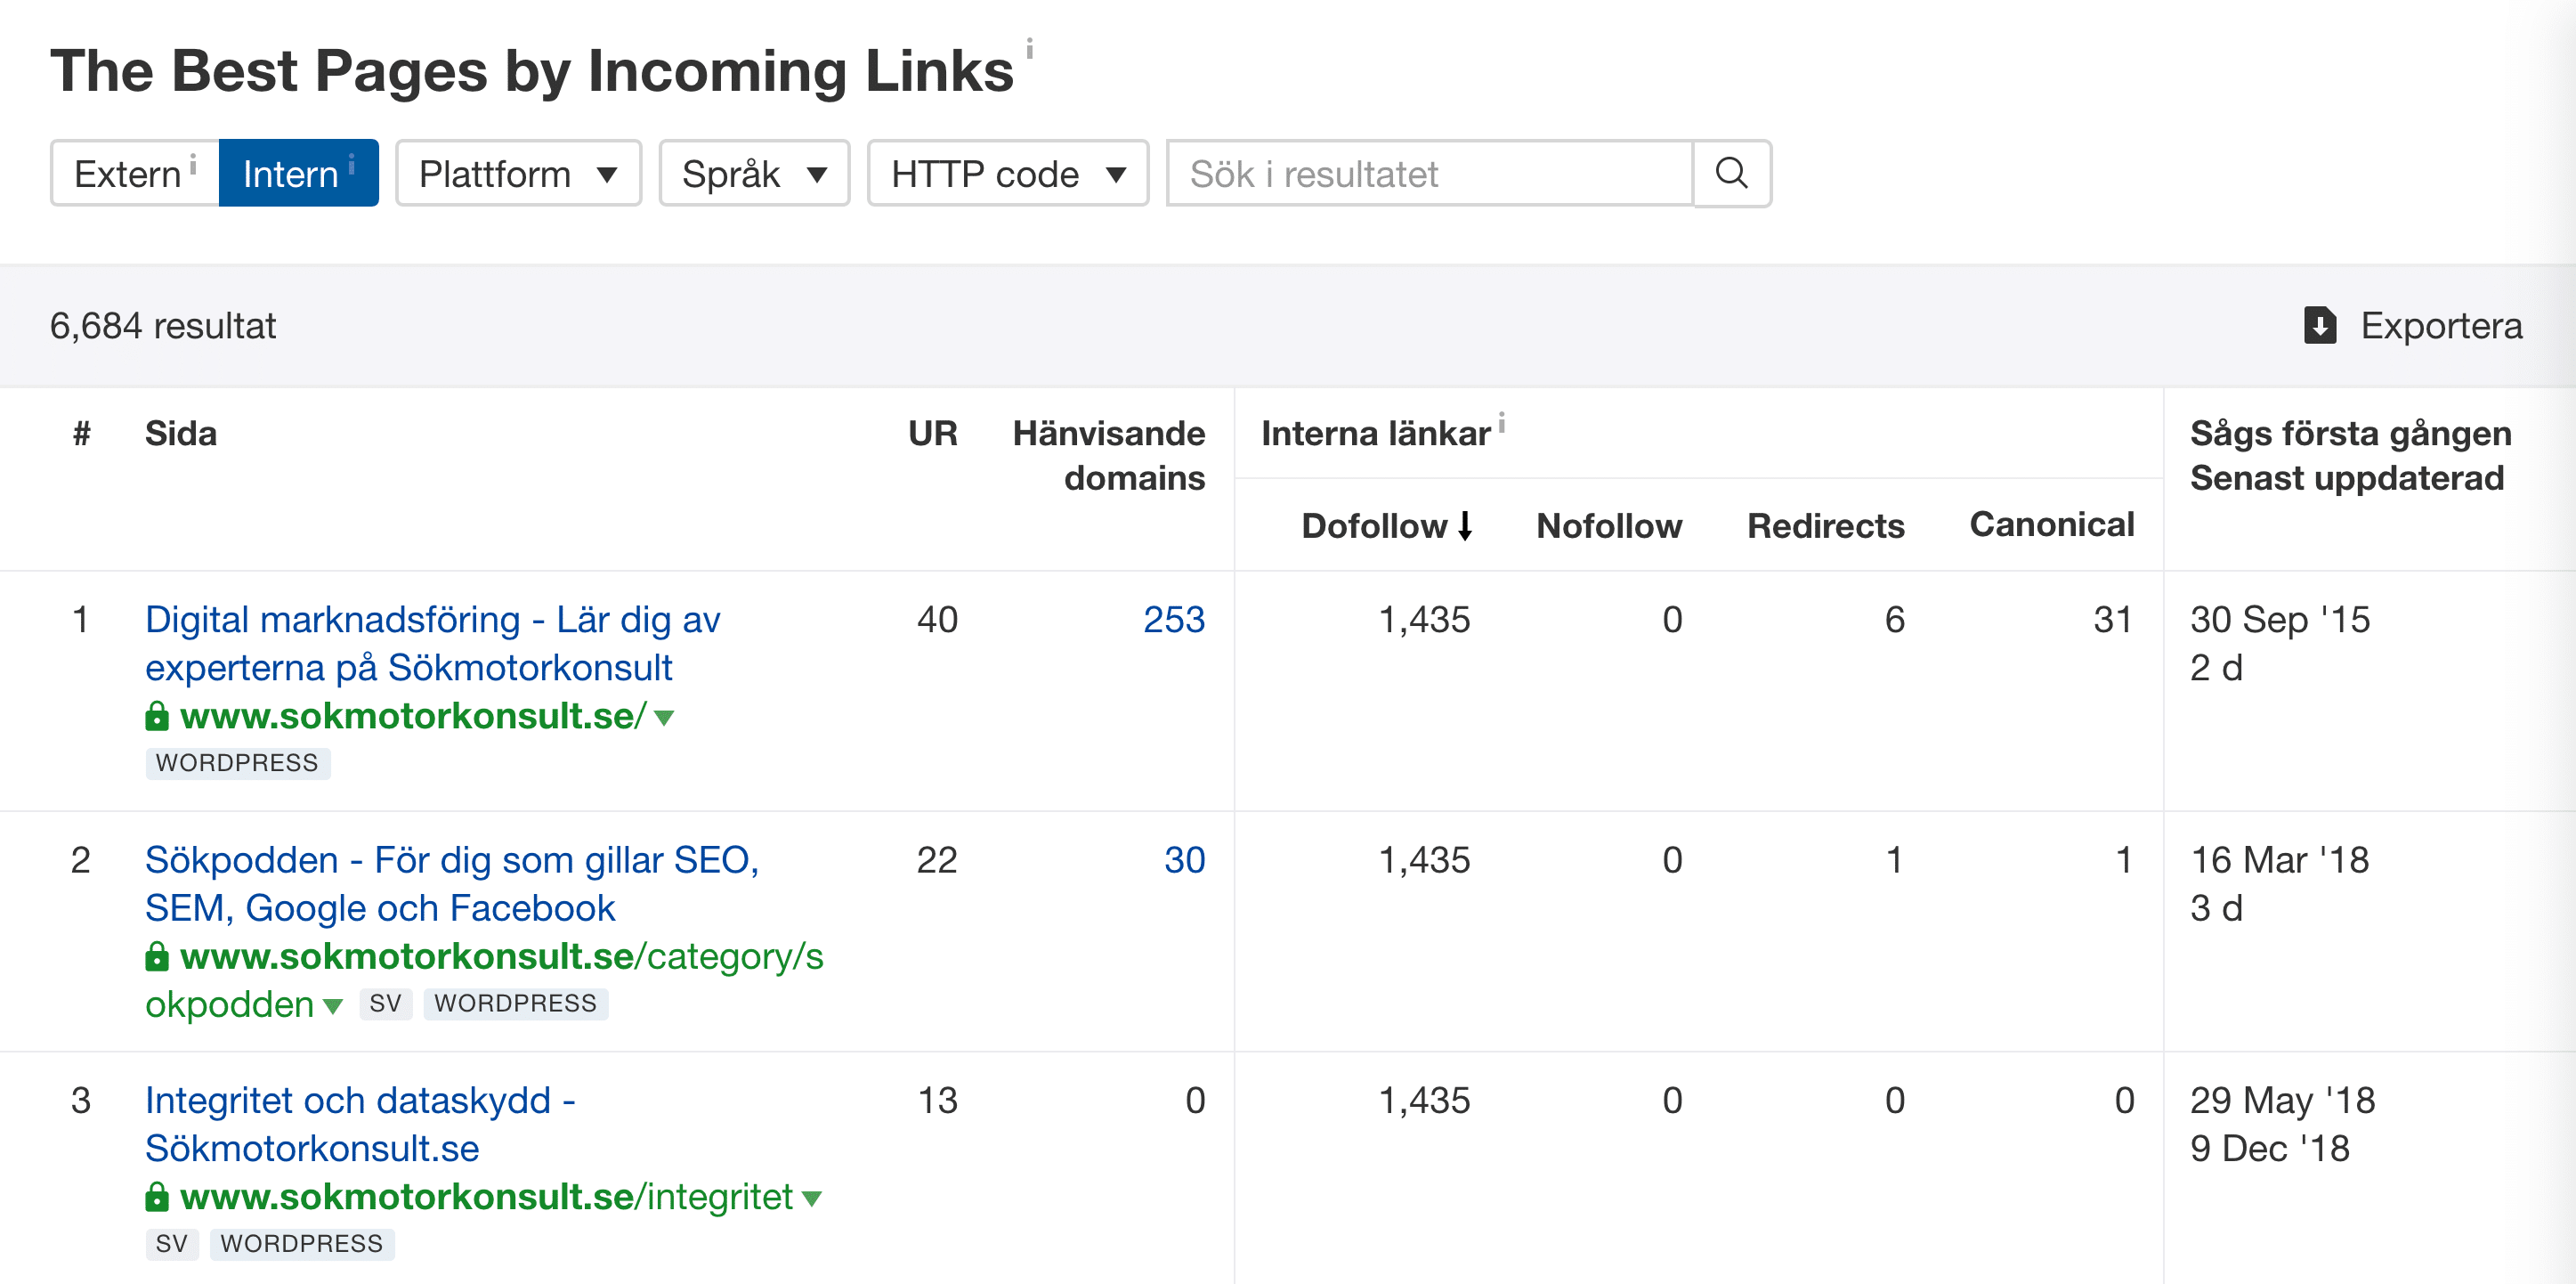The image size is (2576, 1284).
Task: Click the Dofollow sort arrow icon
Action: click(x=1465, y=525)
